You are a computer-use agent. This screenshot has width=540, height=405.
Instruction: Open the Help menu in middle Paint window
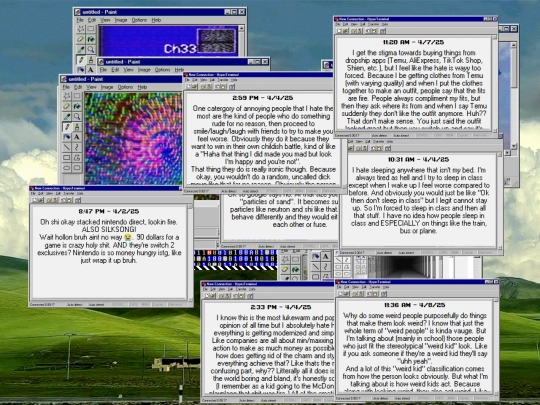coord(179,70)
